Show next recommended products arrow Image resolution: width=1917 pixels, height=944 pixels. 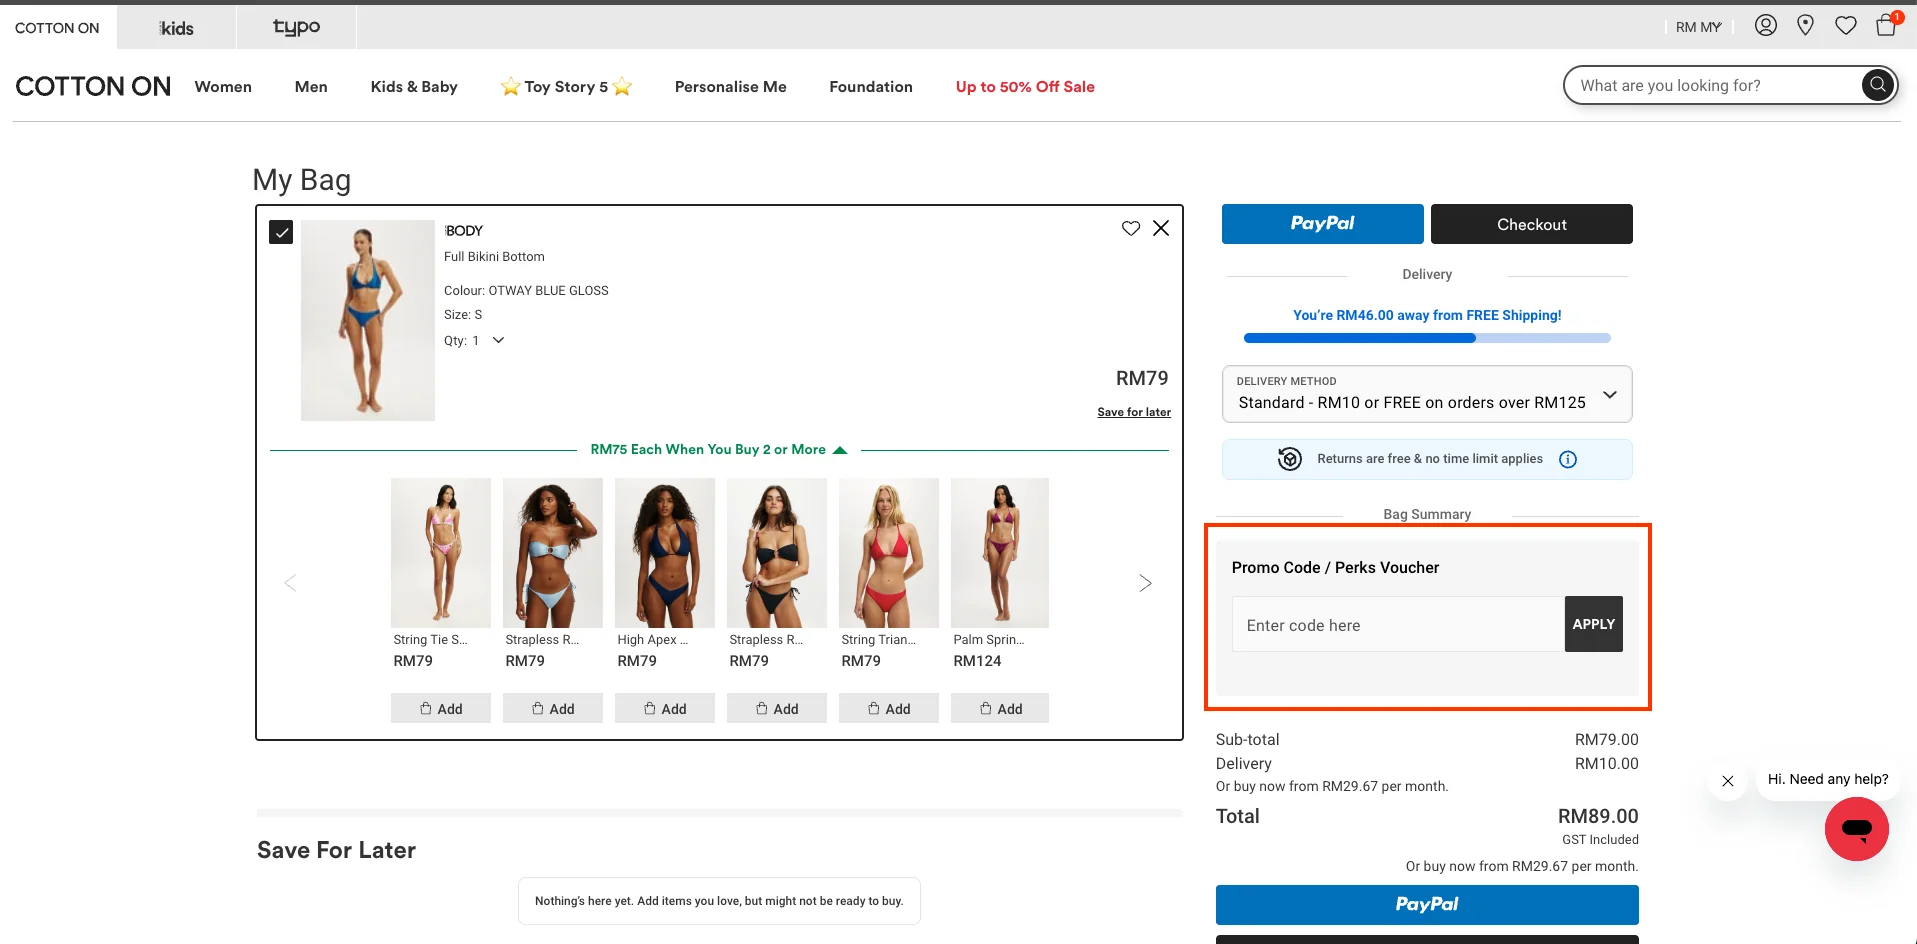coord(1145,583)
